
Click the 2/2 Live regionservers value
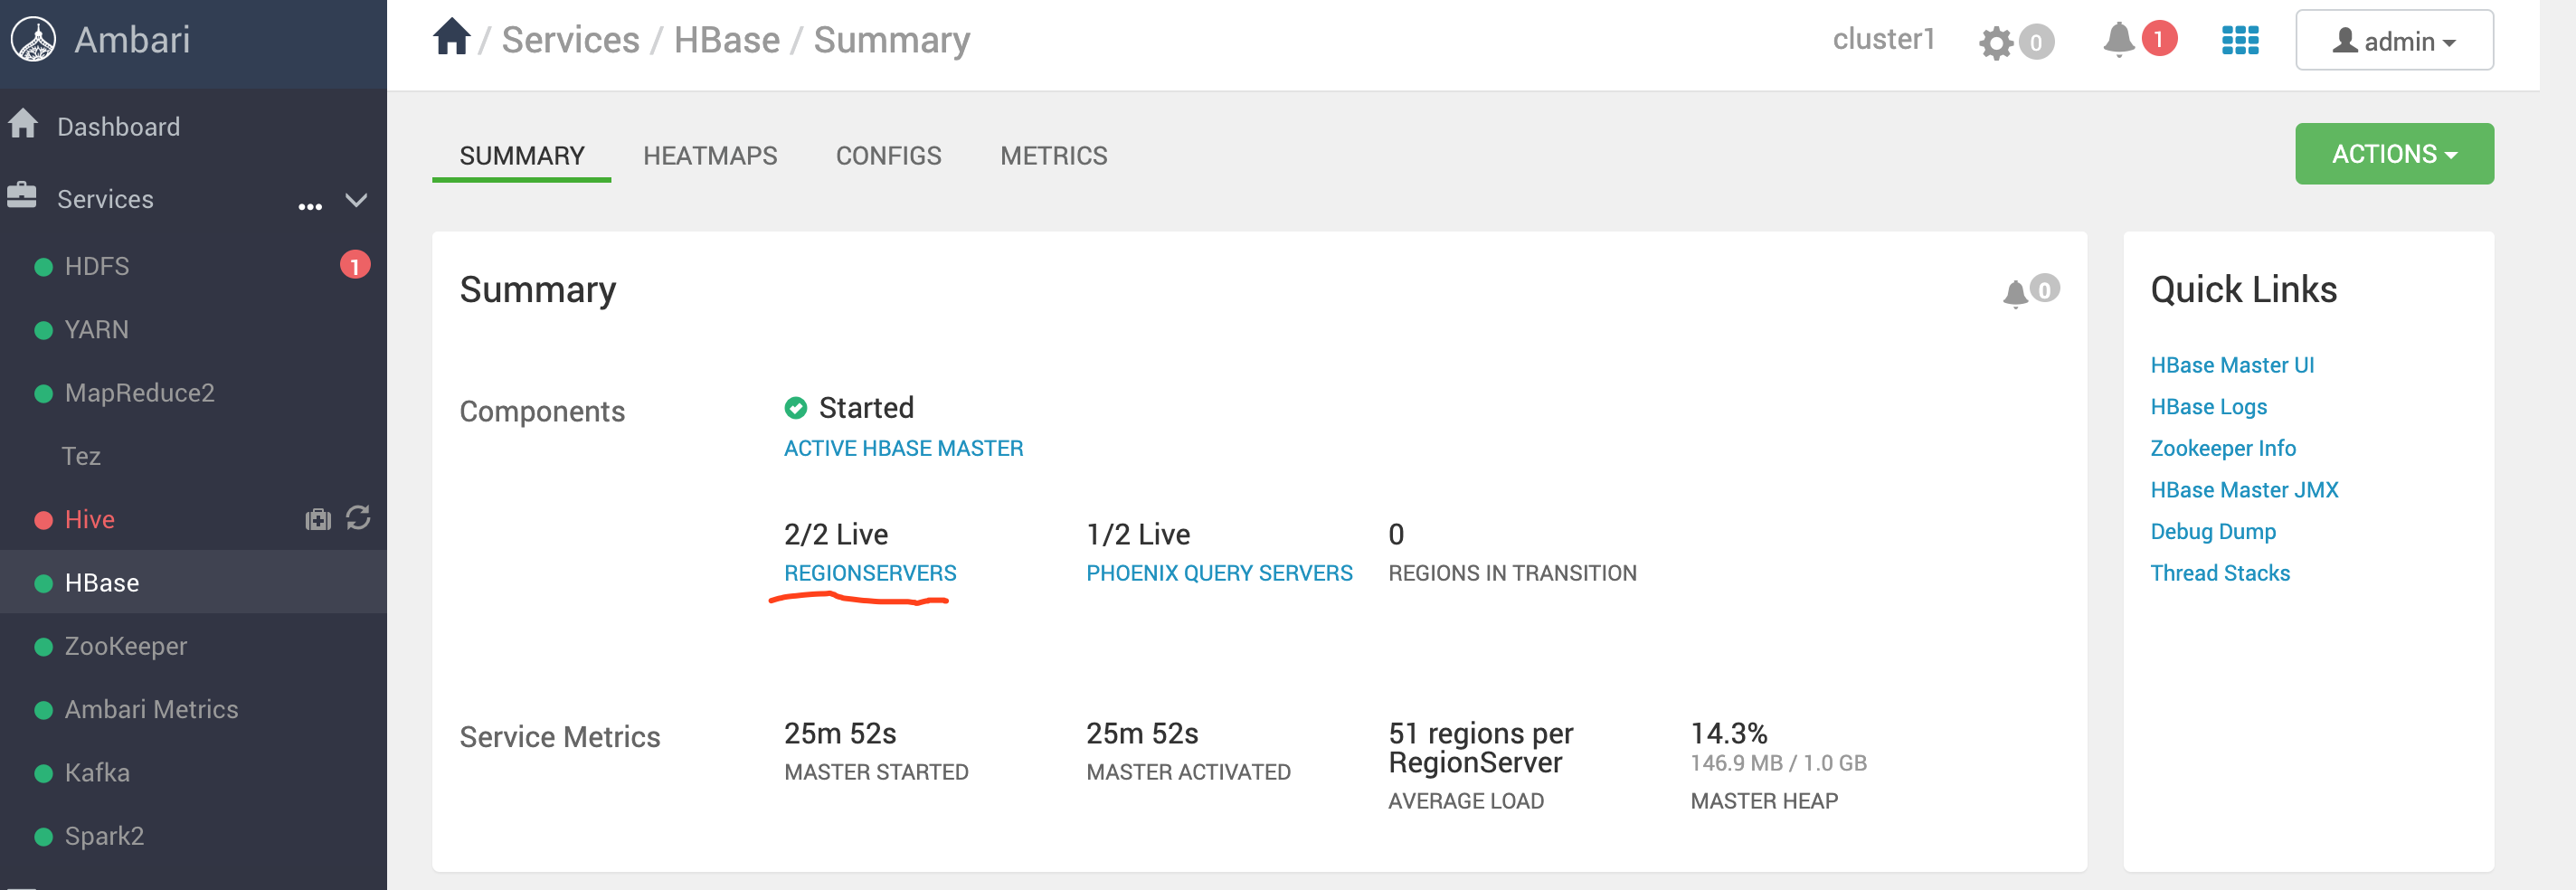pos(835,534)
